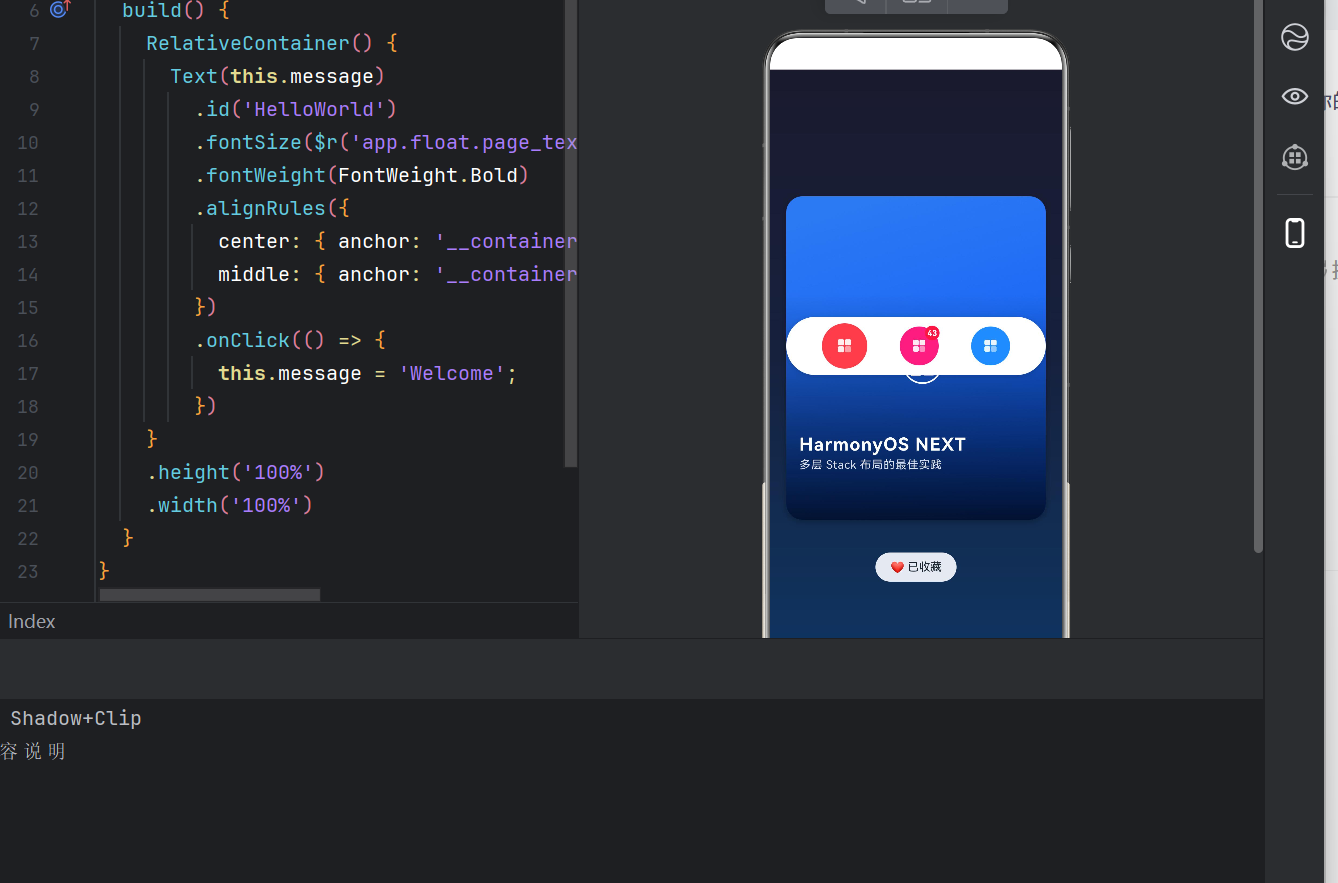This screenshot has width=1338, height=883.
Task: Click the override gutter icon on line 6
Action: tap(60, 10)
